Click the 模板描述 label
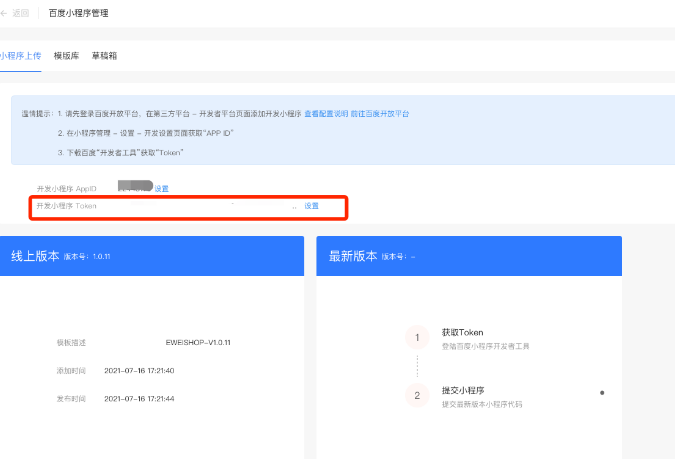This screenshot has width=675, height=459. pyautogui.click(x=71, y=342)
